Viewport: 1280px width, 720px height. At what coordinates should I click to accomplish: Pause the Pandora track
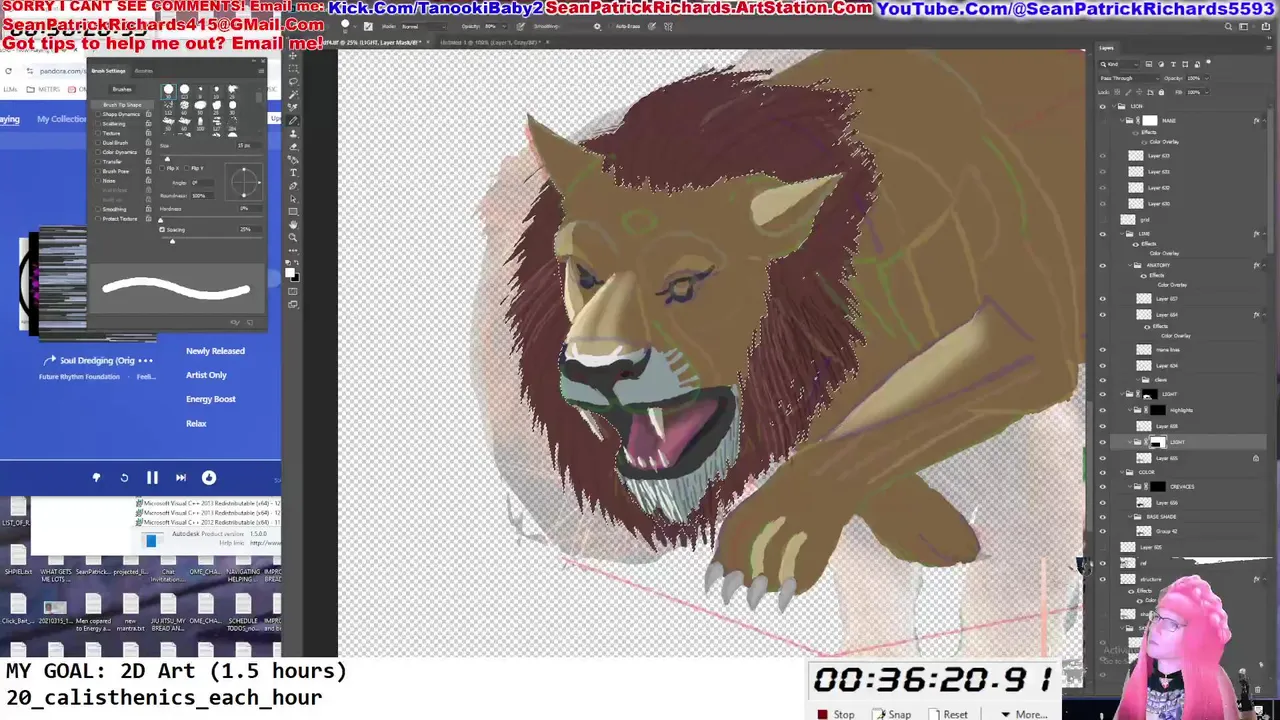click(x=152, y=478)
